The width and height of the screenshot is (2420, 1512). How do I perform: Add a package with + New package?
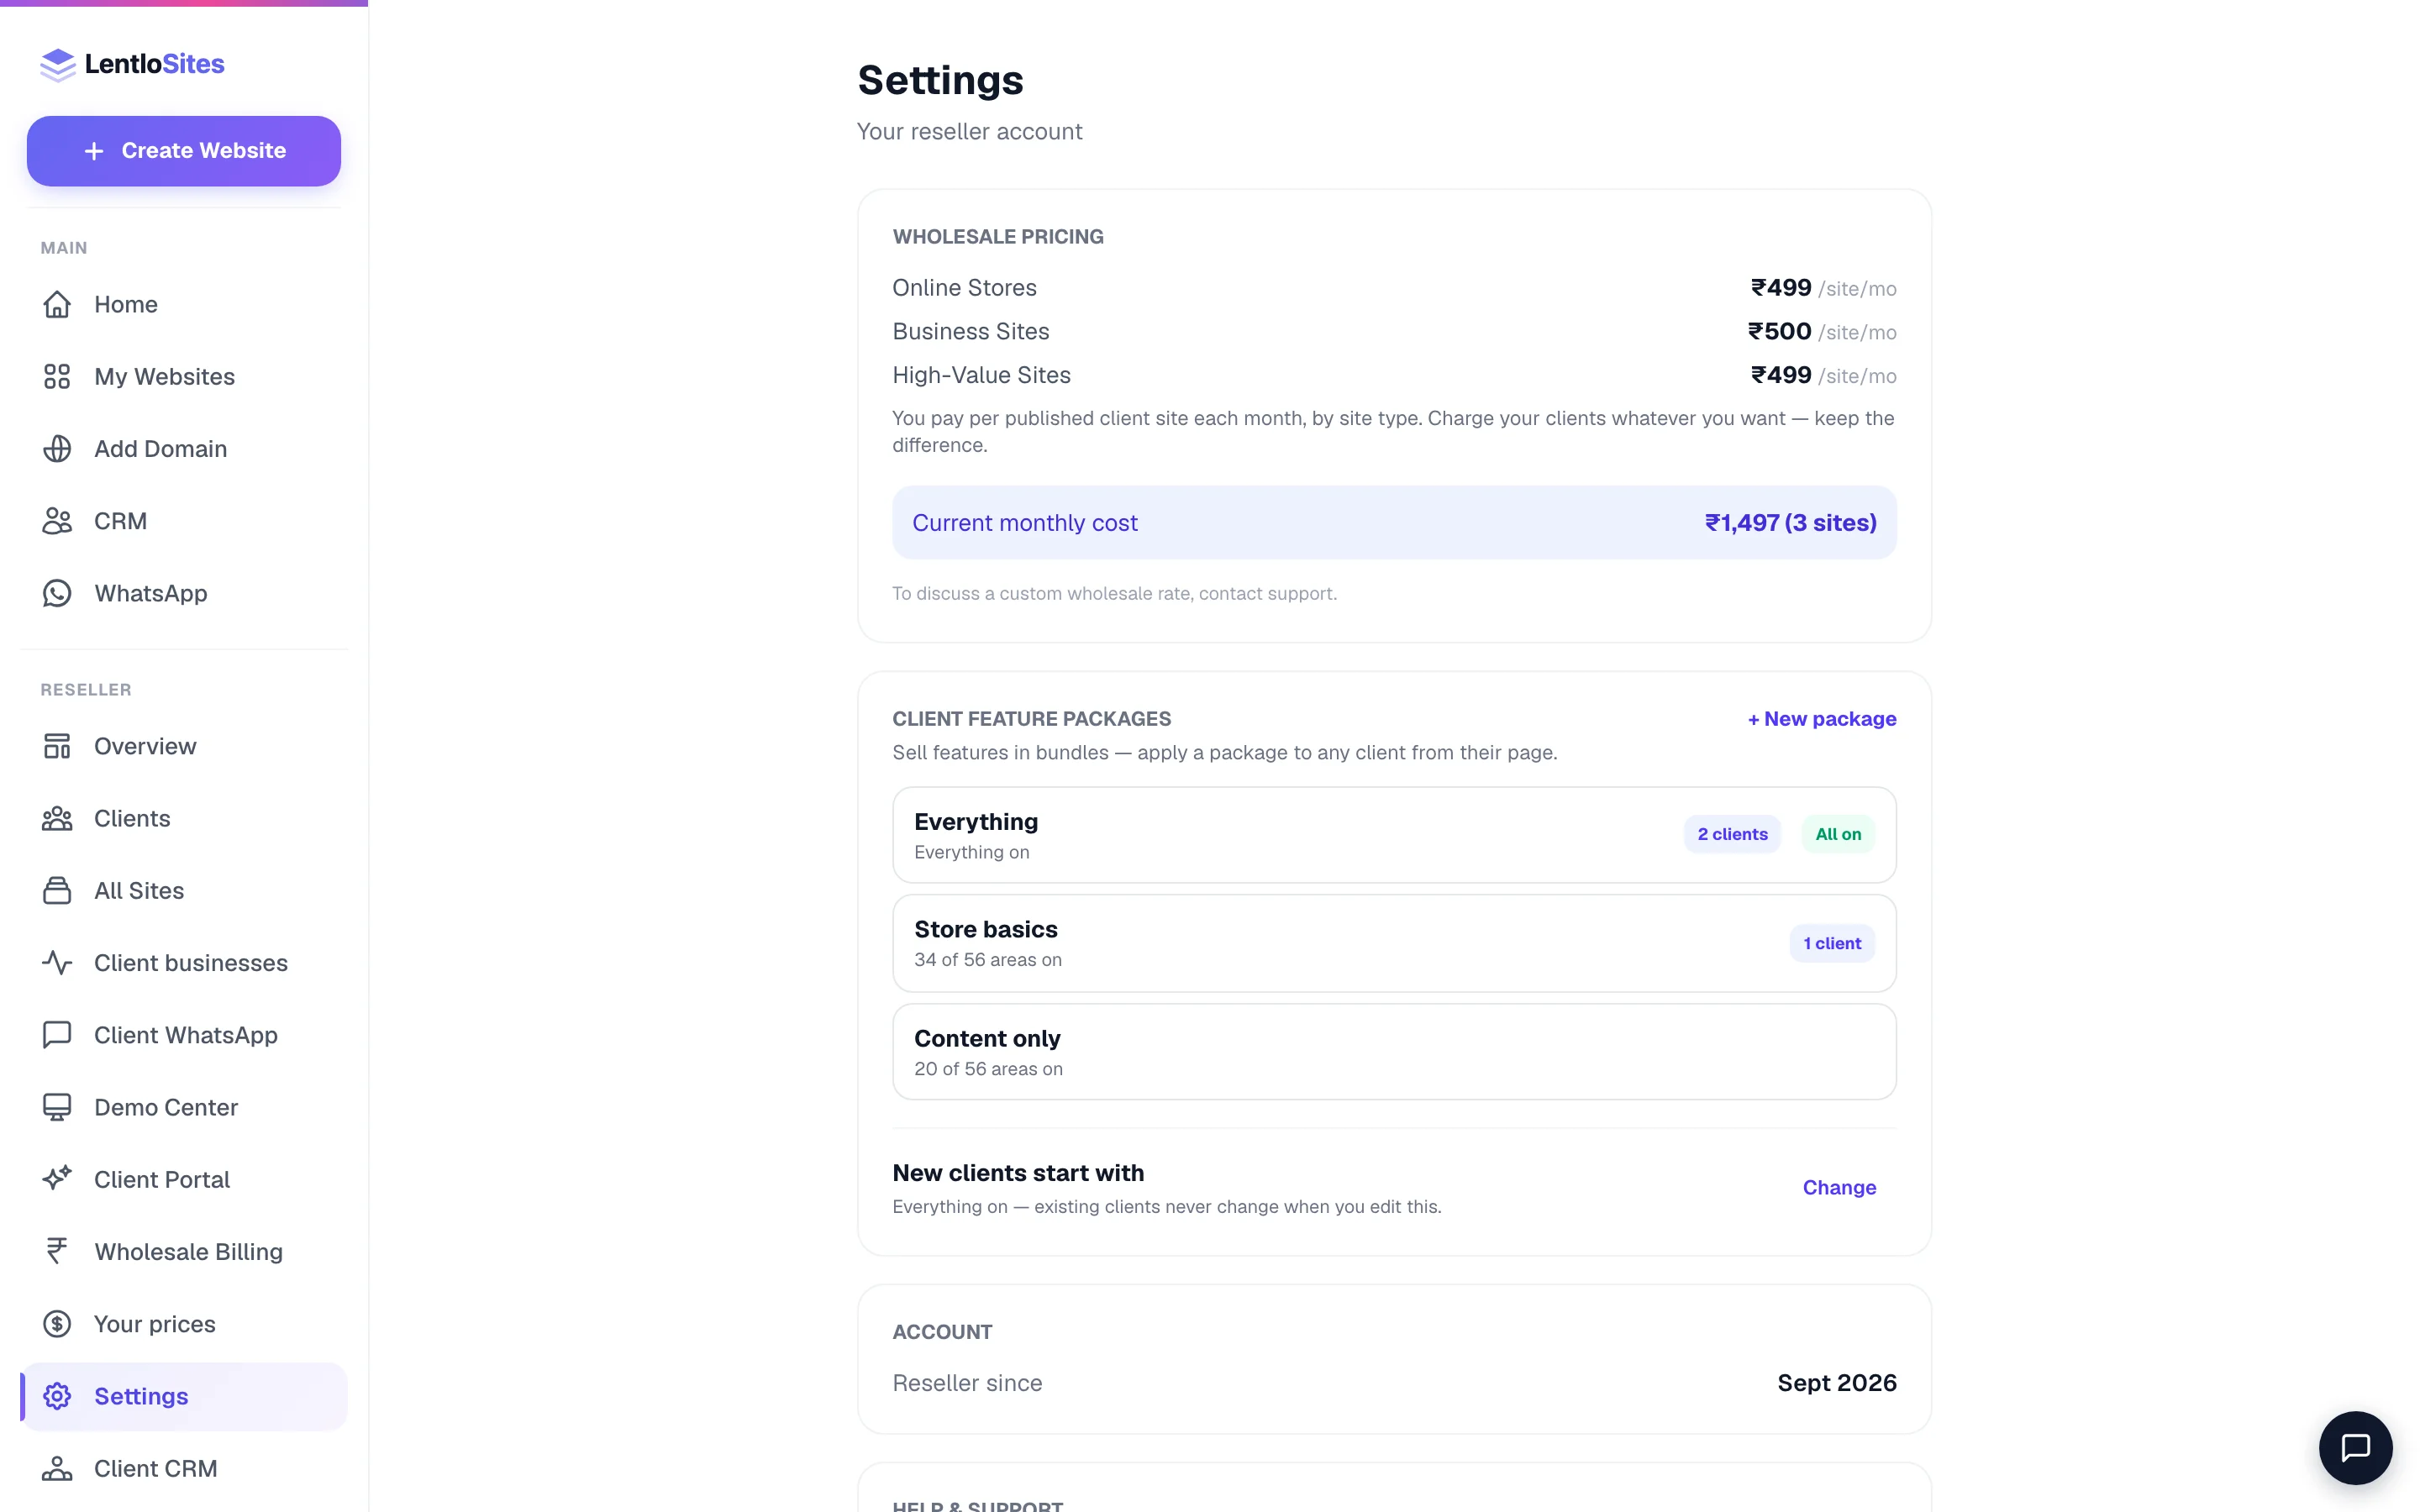point(1821,719)
